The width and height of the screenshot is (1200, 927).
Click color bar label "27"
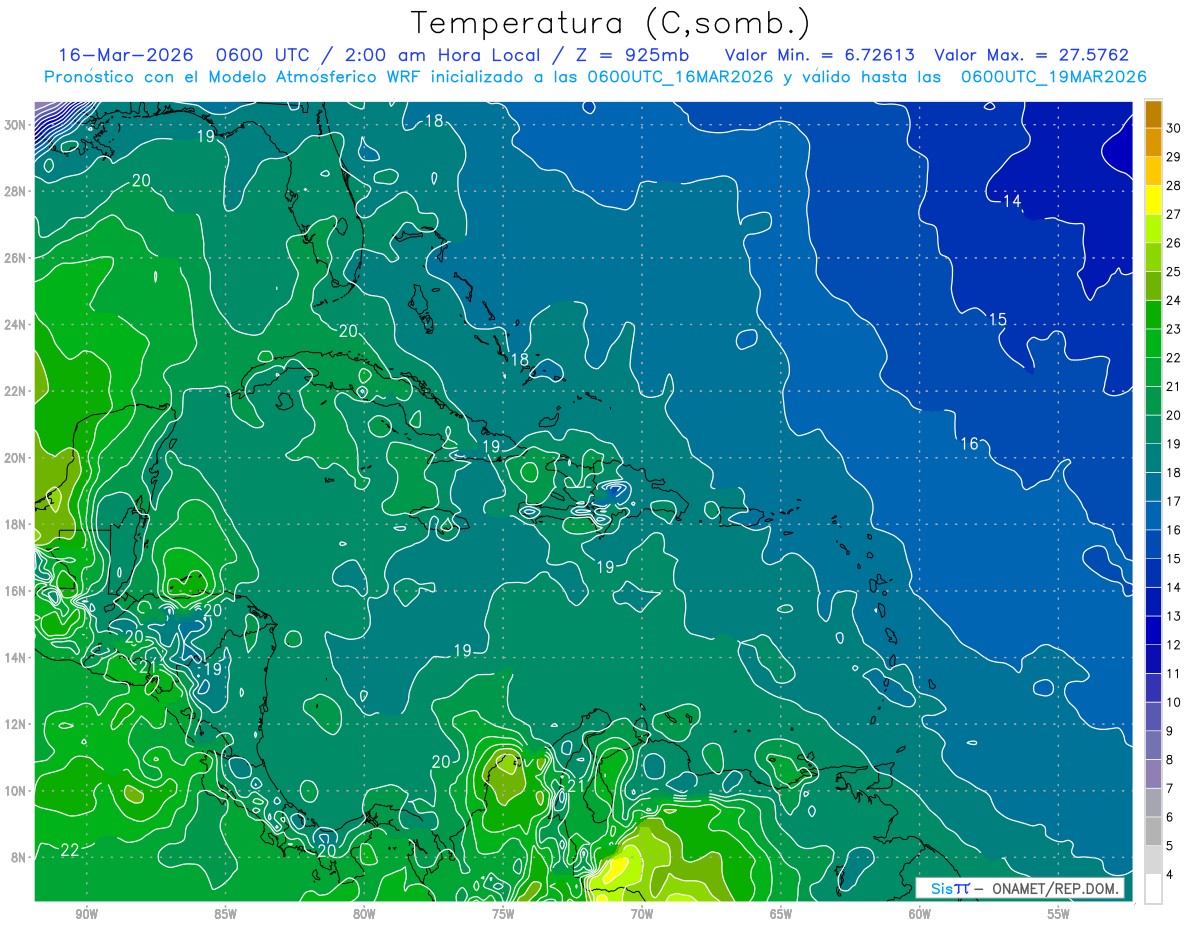coord(1174,215)
